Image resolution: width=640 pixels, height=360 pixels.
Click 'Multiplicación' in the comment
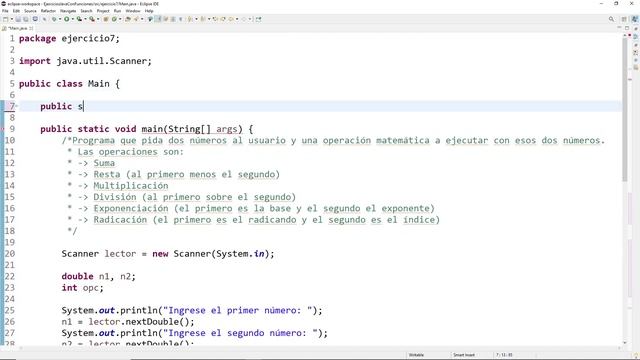(x=131, y=186)
